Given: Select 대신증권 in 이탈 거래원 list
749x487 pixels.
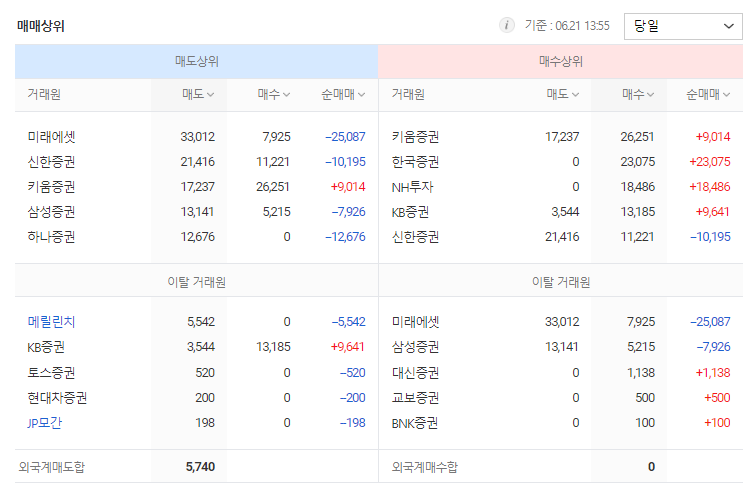Looking at the screenshot, I should 415,372.
